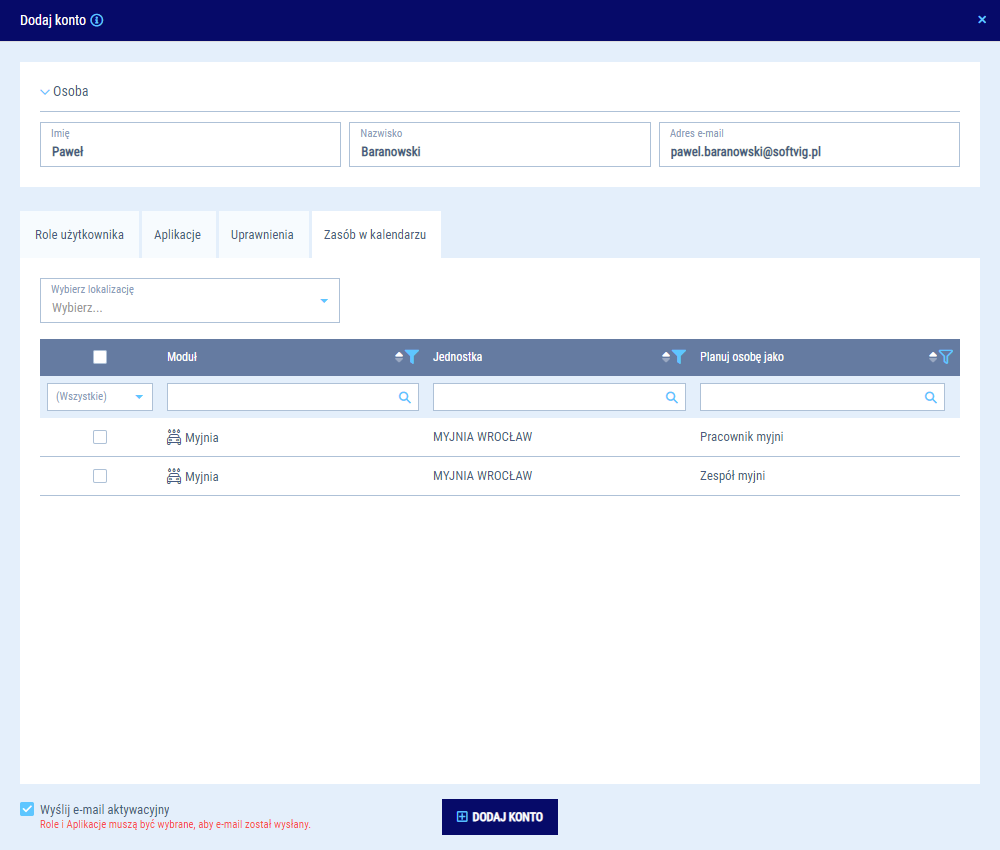Screen dimensions: 1000x850
Task: Click sort arrows in Jednostka column header
Action: point(666,357)
